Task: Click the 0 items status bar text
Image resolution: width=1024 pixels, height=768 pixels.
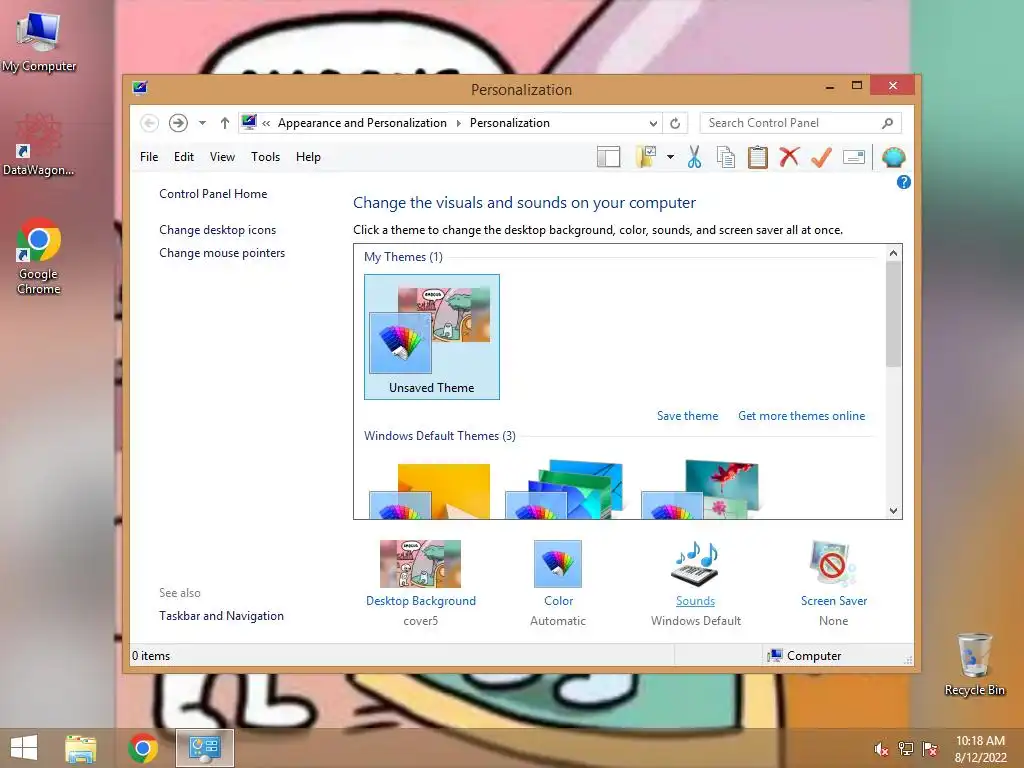Action: click(x=151, y=656)
